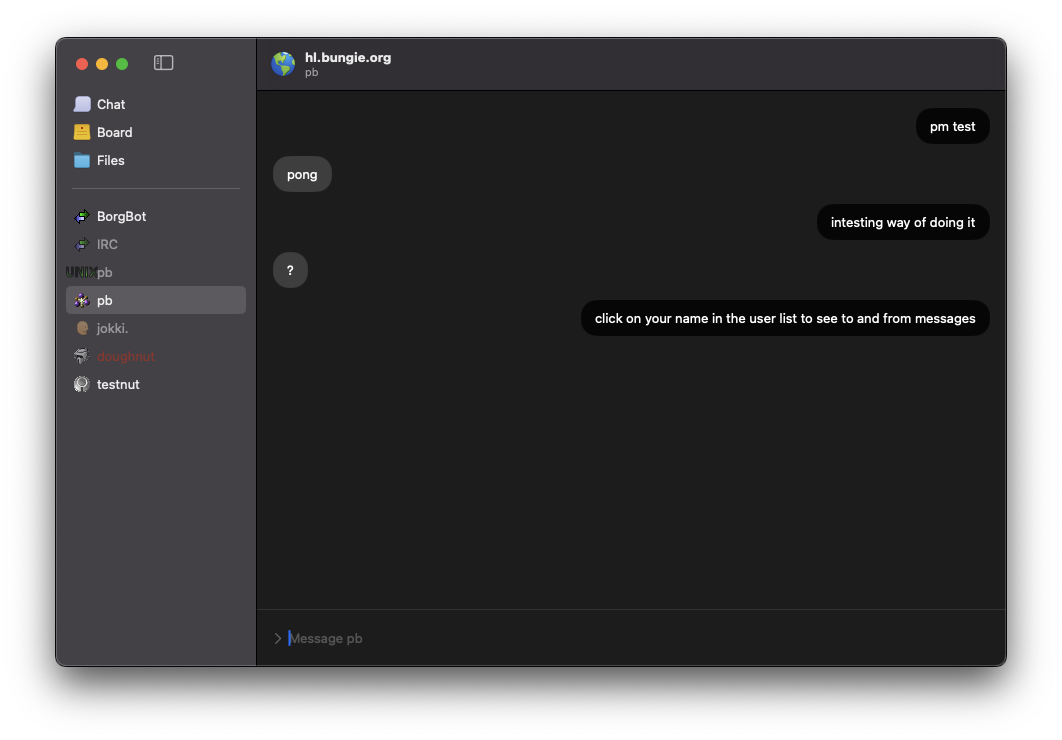Click the 'pong' message bubble
Screen dimensions: 1062x740
302,175
